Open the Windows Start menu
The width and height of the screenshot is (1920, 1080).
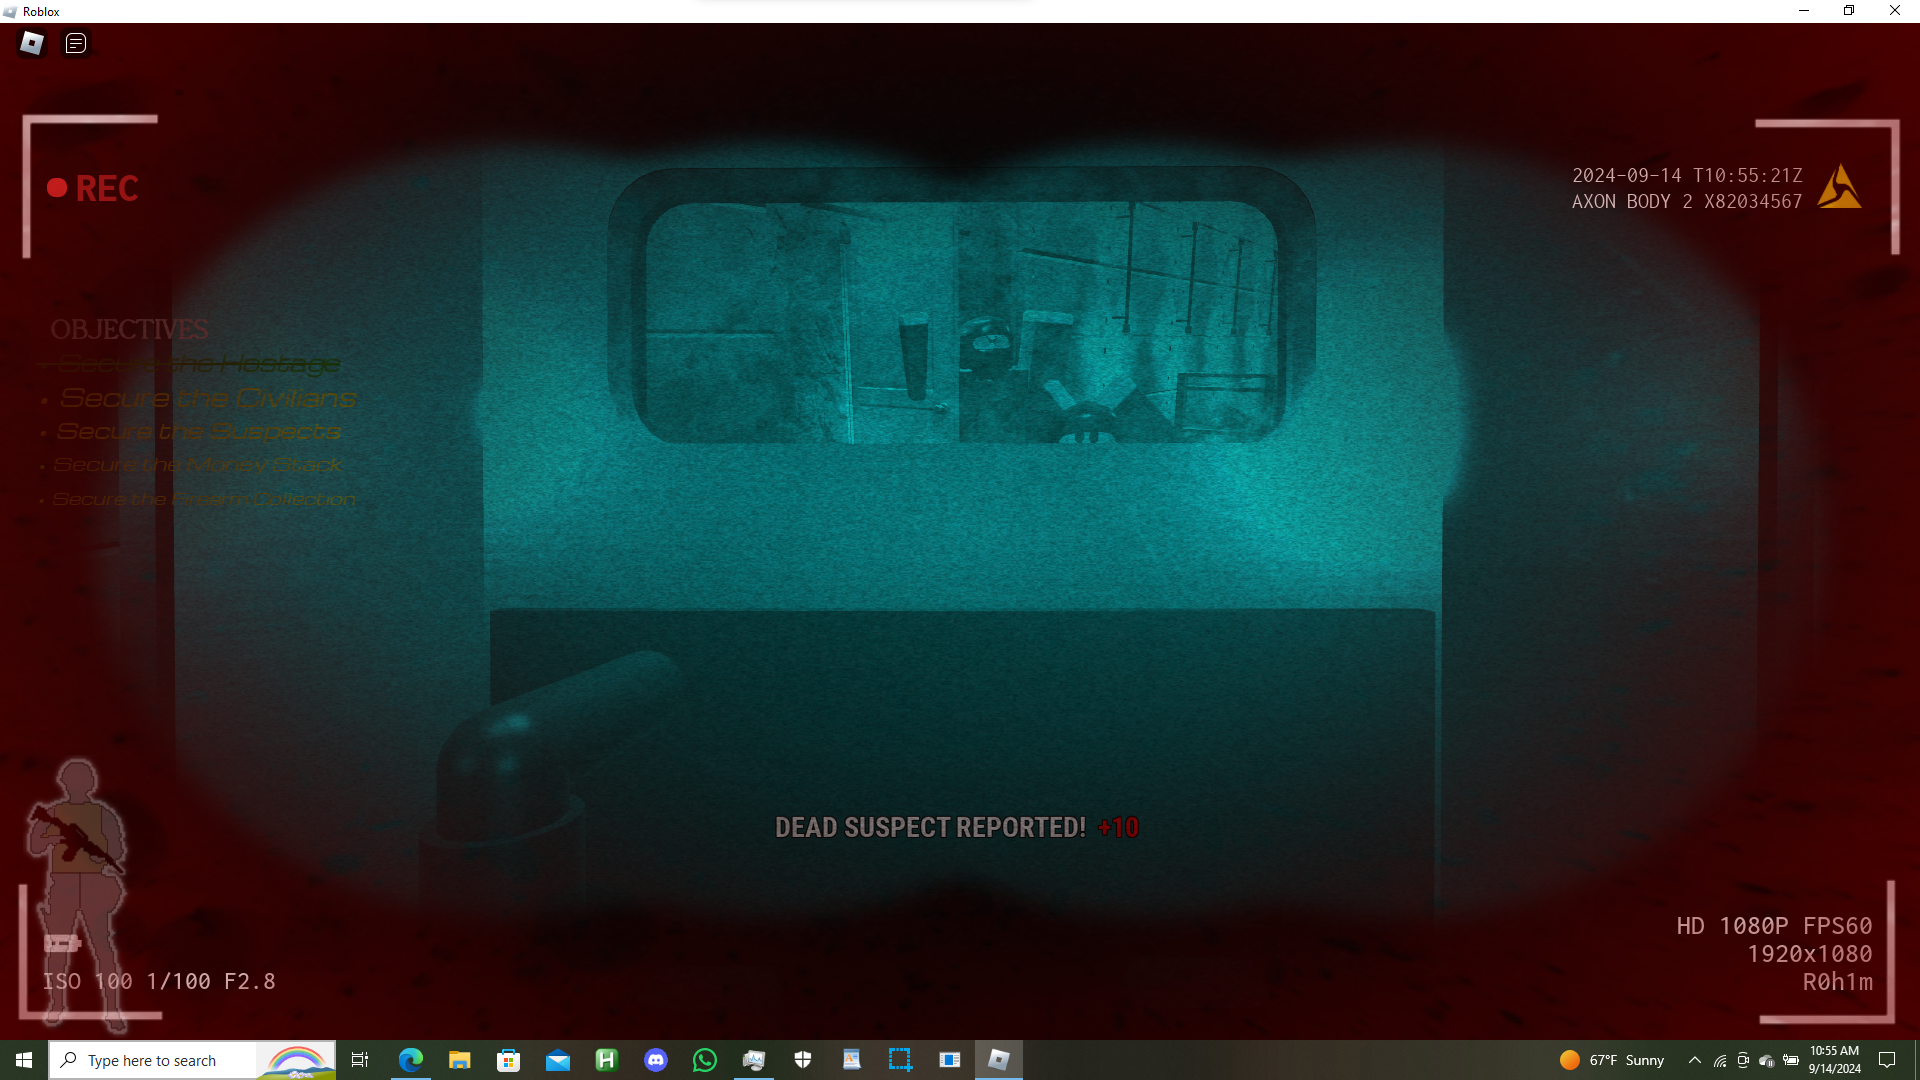pyautogui.click(x=24, y=1060)
